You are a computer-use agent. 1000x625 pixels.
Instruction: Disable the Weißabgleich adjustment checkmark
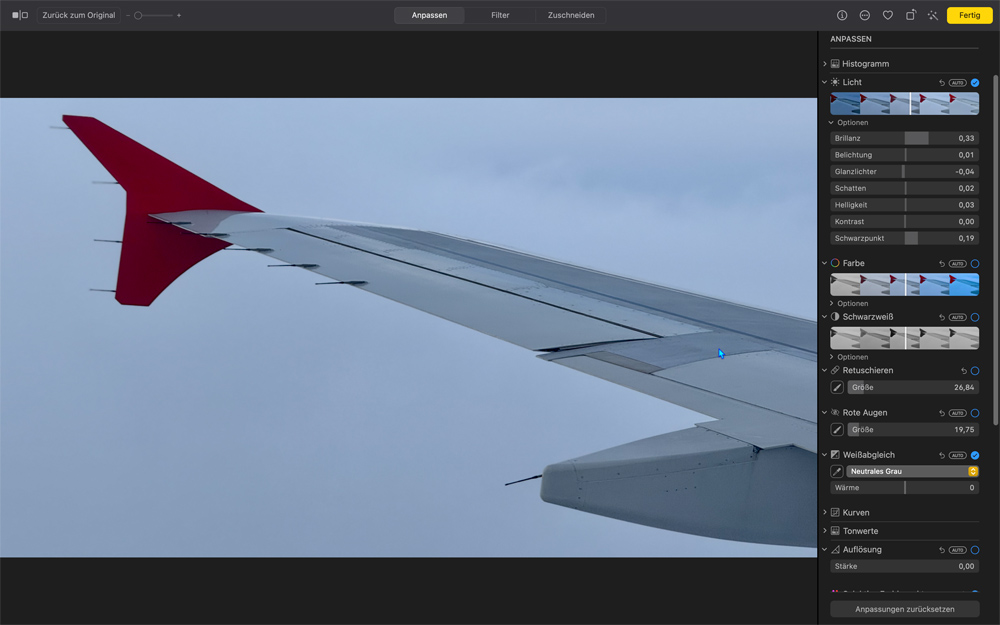click(974, 455)
